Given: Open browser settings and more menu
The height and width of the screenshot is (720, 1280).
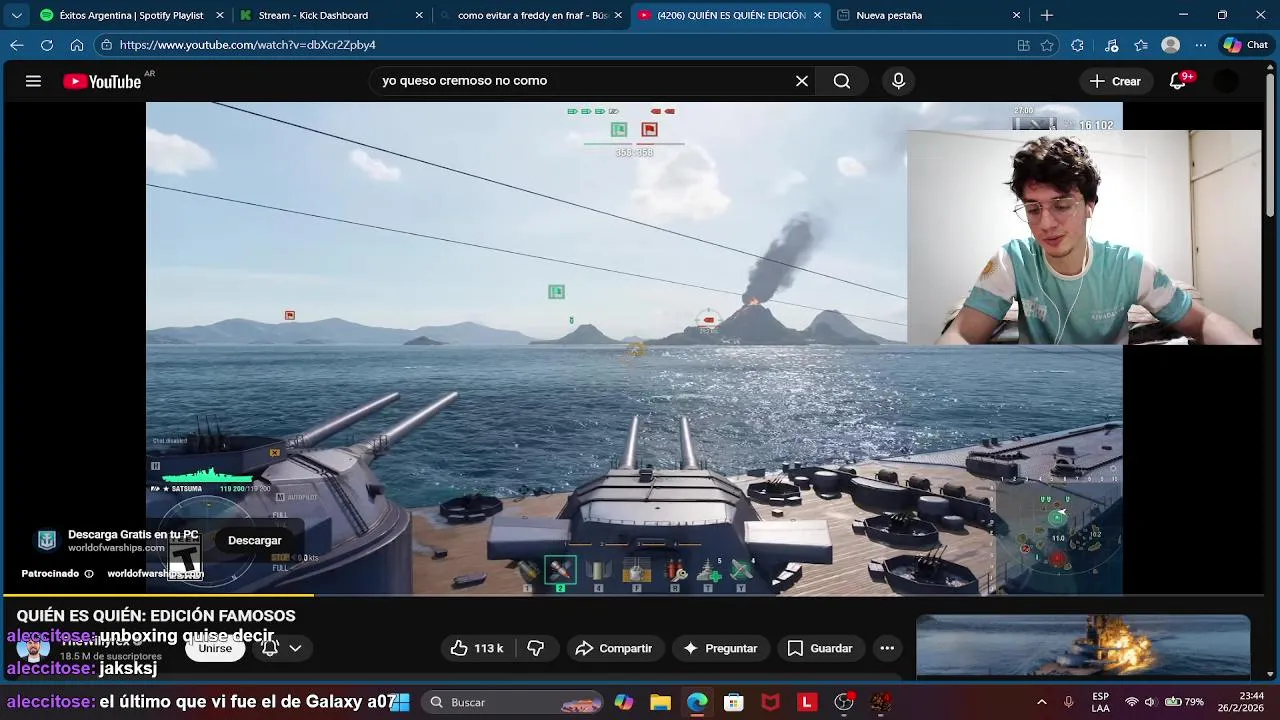Looking at the screenshot, I should point(1200,45).
